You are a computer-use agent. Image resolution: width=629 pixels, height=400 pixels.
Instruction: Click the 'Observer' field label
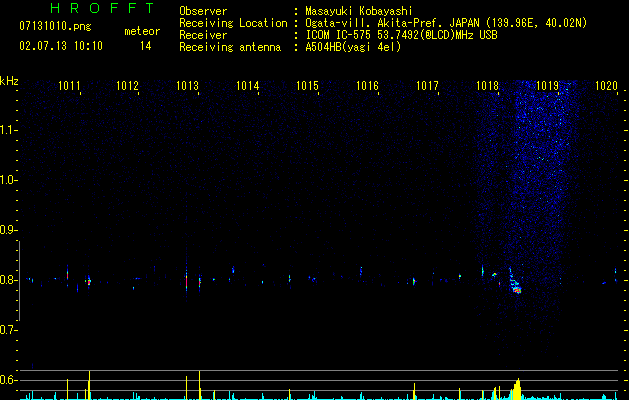click(x=203, y=11)
